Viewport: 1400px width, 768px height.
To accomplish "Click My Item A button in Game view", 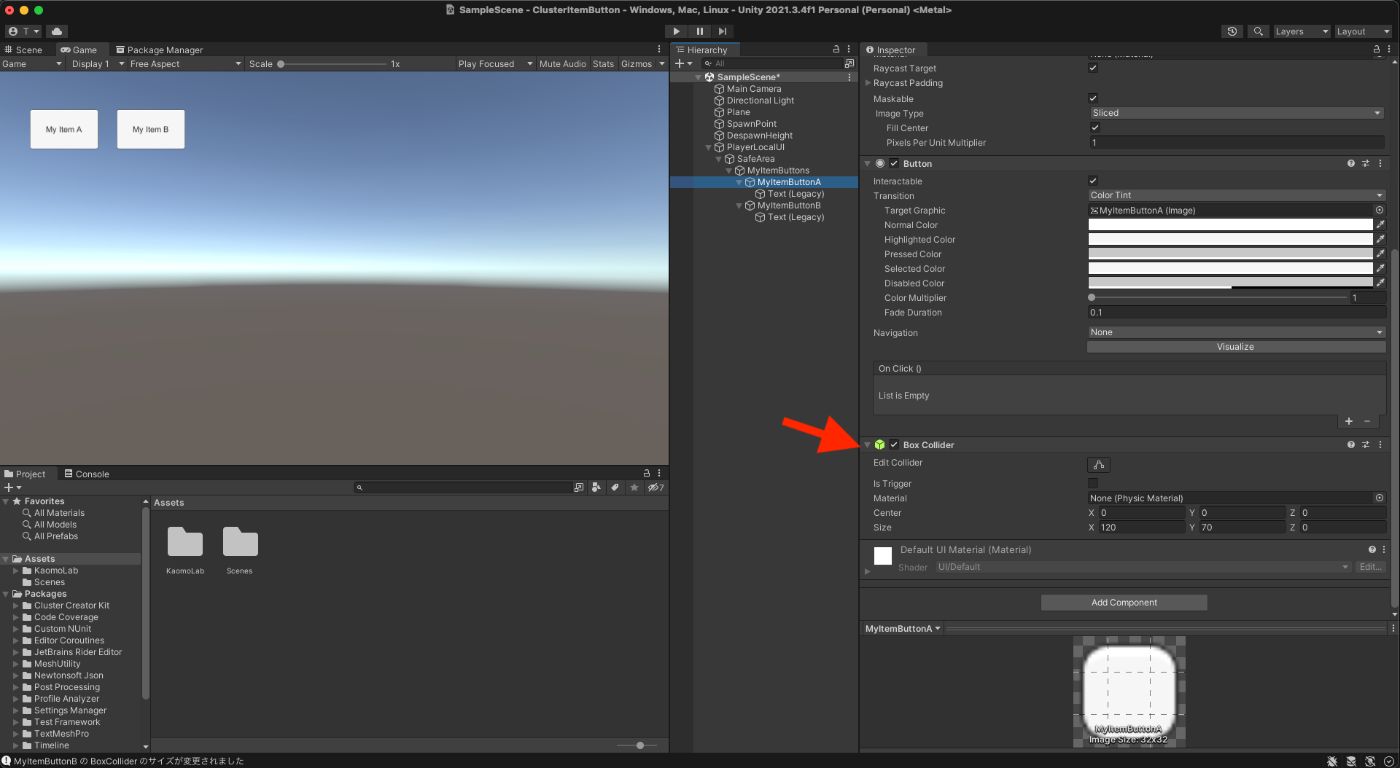I will click(x=64, y=129).
